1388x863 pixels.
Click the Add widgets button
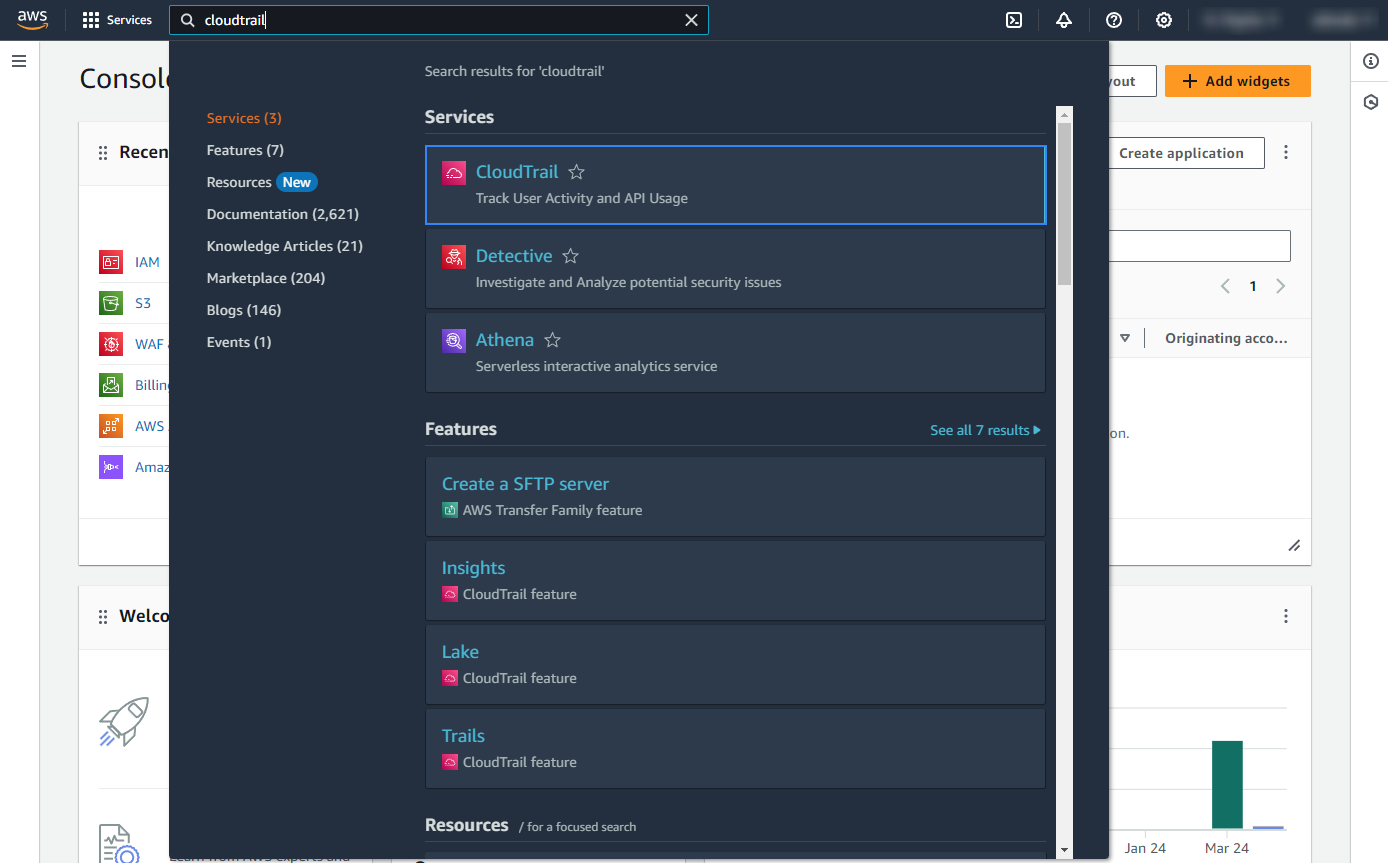pos(1237,81)
